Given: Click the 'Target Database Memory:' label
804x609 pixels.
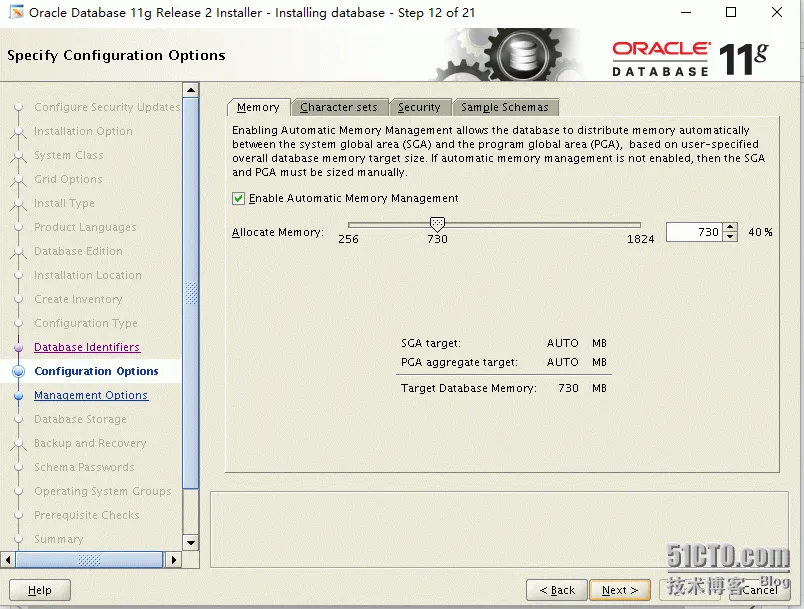Looking at the screenshot, I should coord(469,388).
